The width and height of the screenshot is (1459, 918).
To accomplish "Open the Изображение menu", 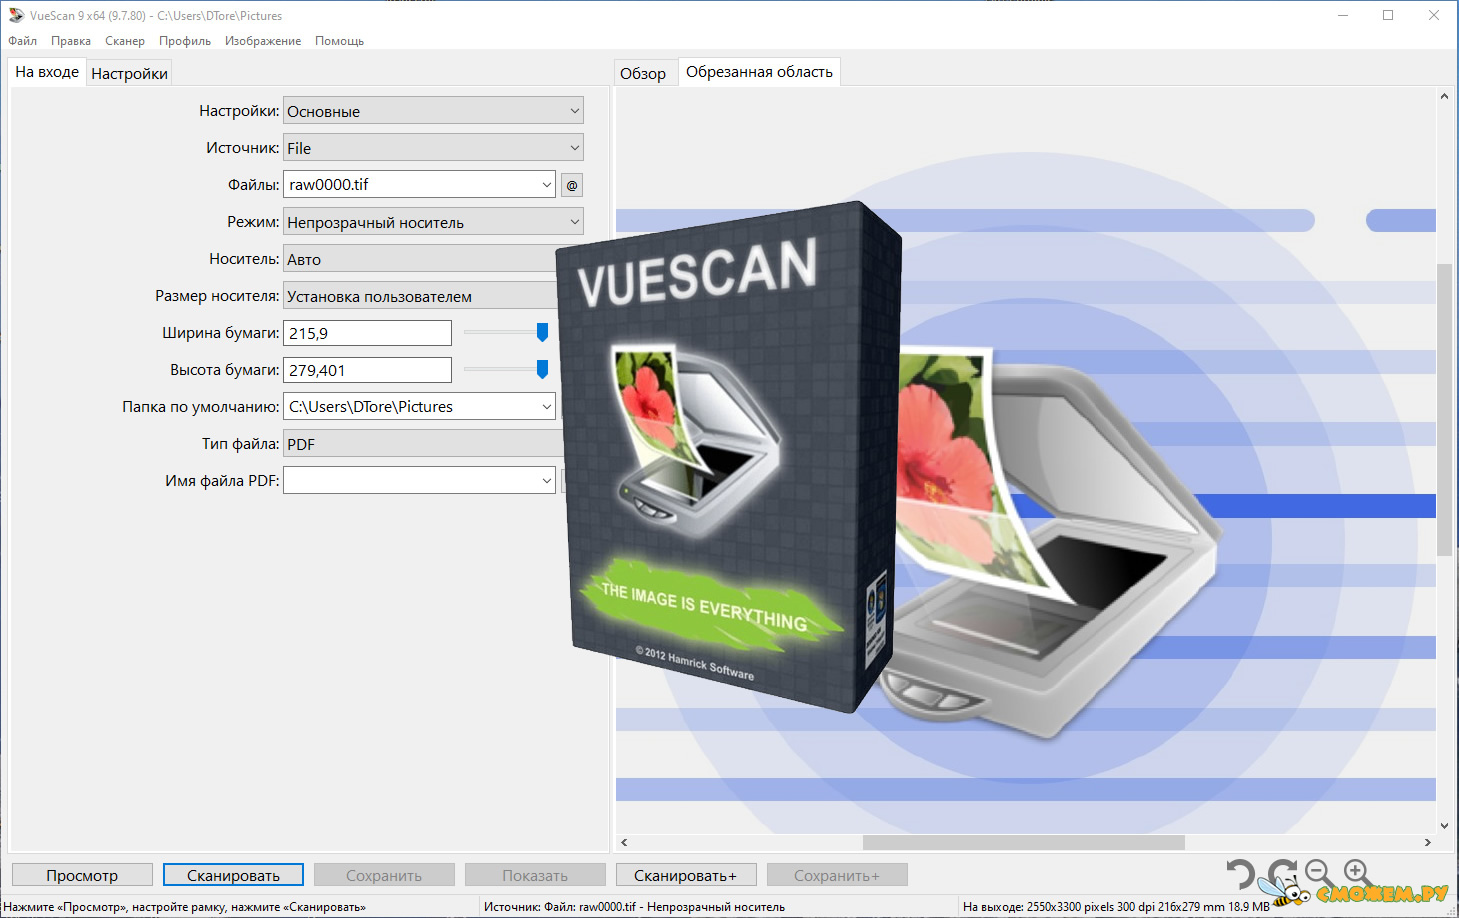I will pos(263,41).
